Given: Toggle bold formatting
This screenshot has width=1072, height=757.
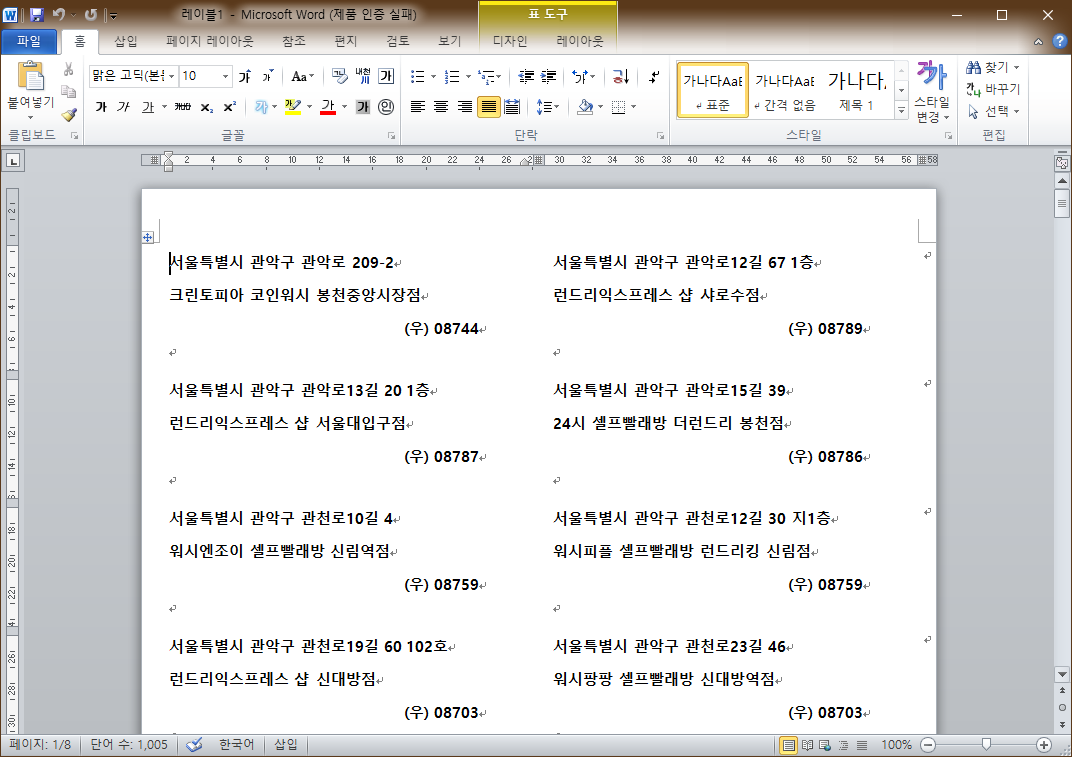Looking at the screenshot, I should pyautogui.click(x=101, y=107).
